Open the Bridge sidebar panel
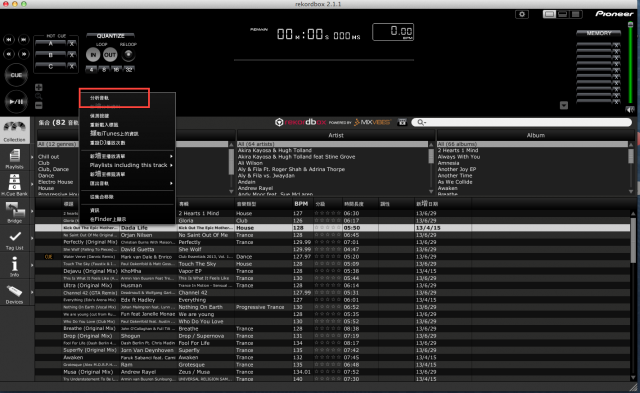This screenshot has height=393, width=640. click(15, 212)
